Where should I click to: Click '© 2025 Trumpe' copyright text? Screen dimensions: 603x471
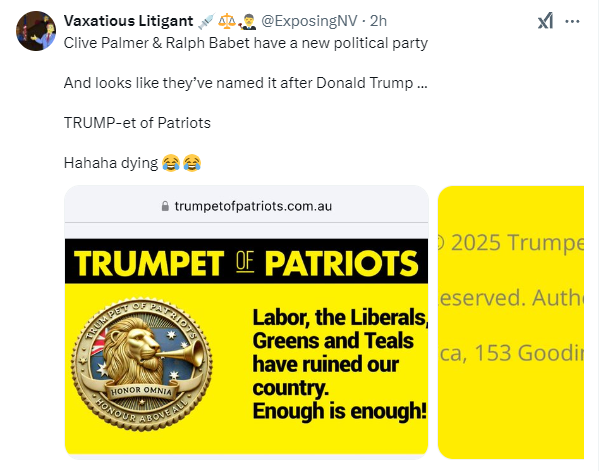[511, 243]
